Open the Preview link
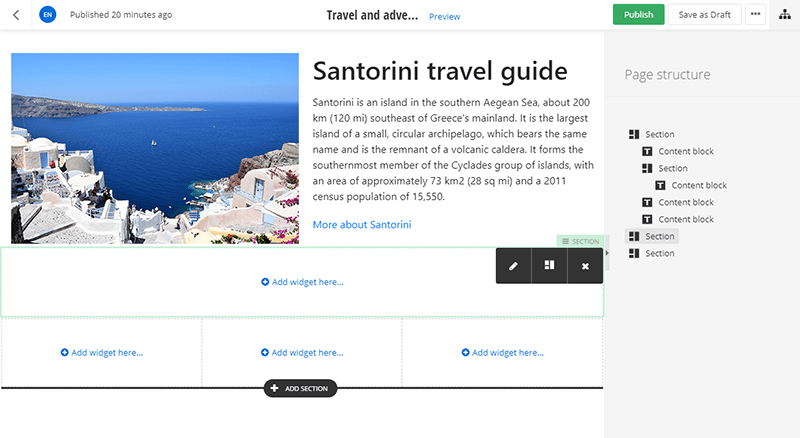 (x=444, y=17)
